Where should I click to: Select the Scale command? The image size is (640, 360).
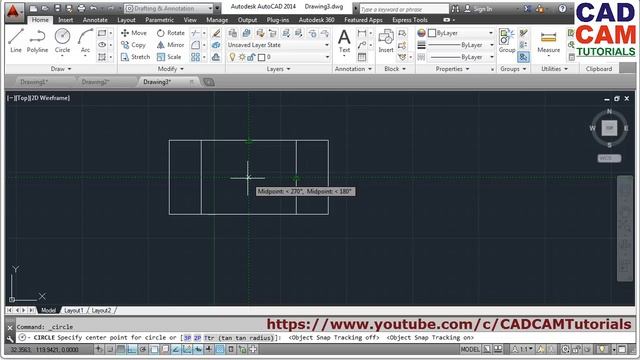click(169, 57)
